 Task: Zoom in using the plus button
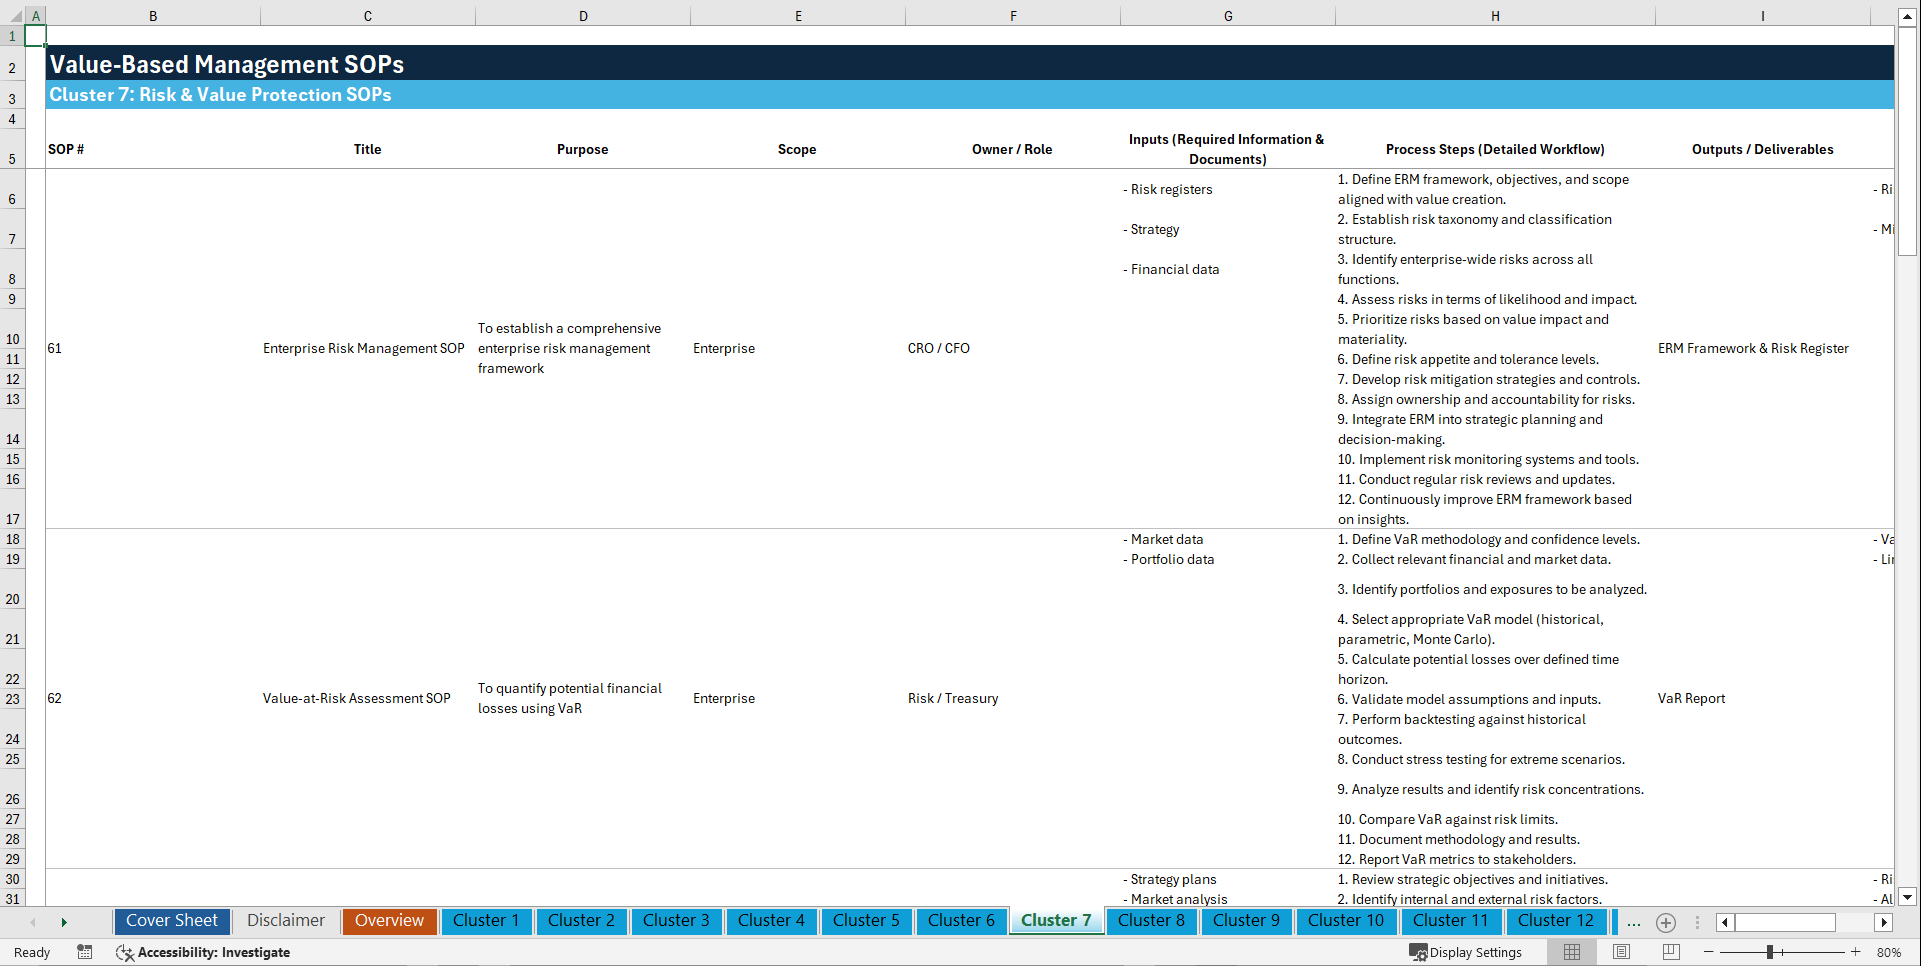1856,952
